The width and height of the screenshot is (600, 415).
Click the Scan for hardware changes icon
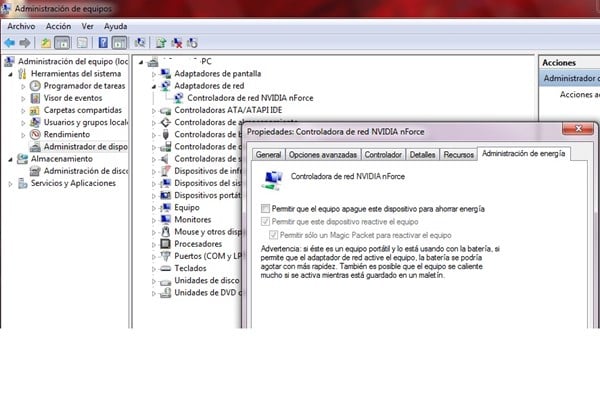pos(140,43)
